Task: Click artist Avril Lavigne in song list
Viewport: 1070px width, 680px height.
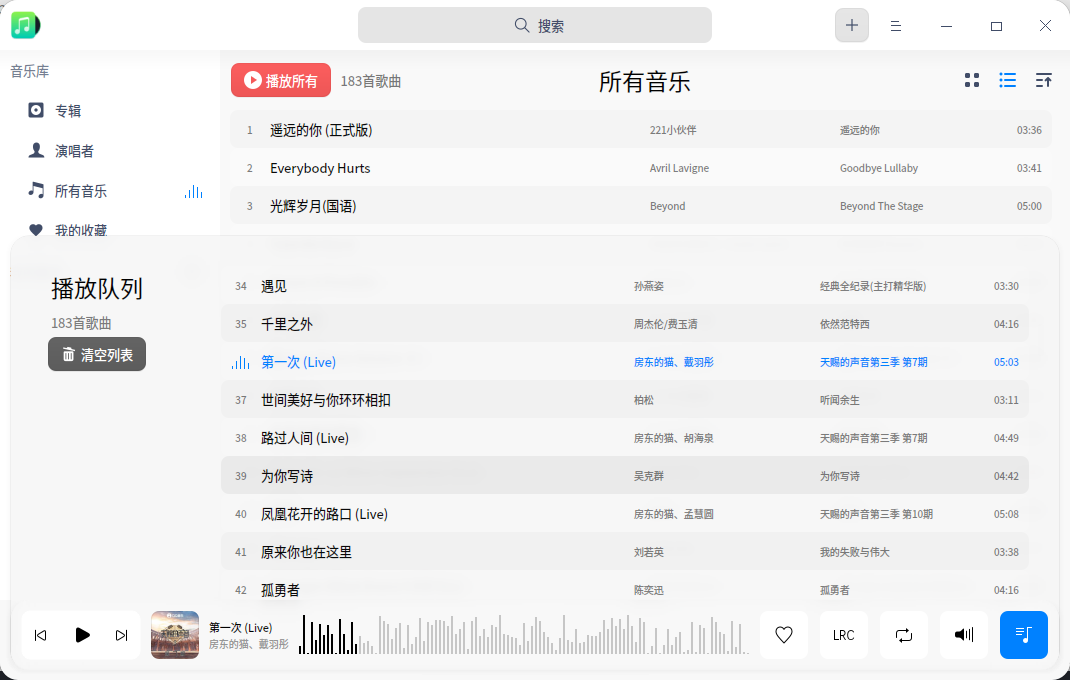Action: 679,168
